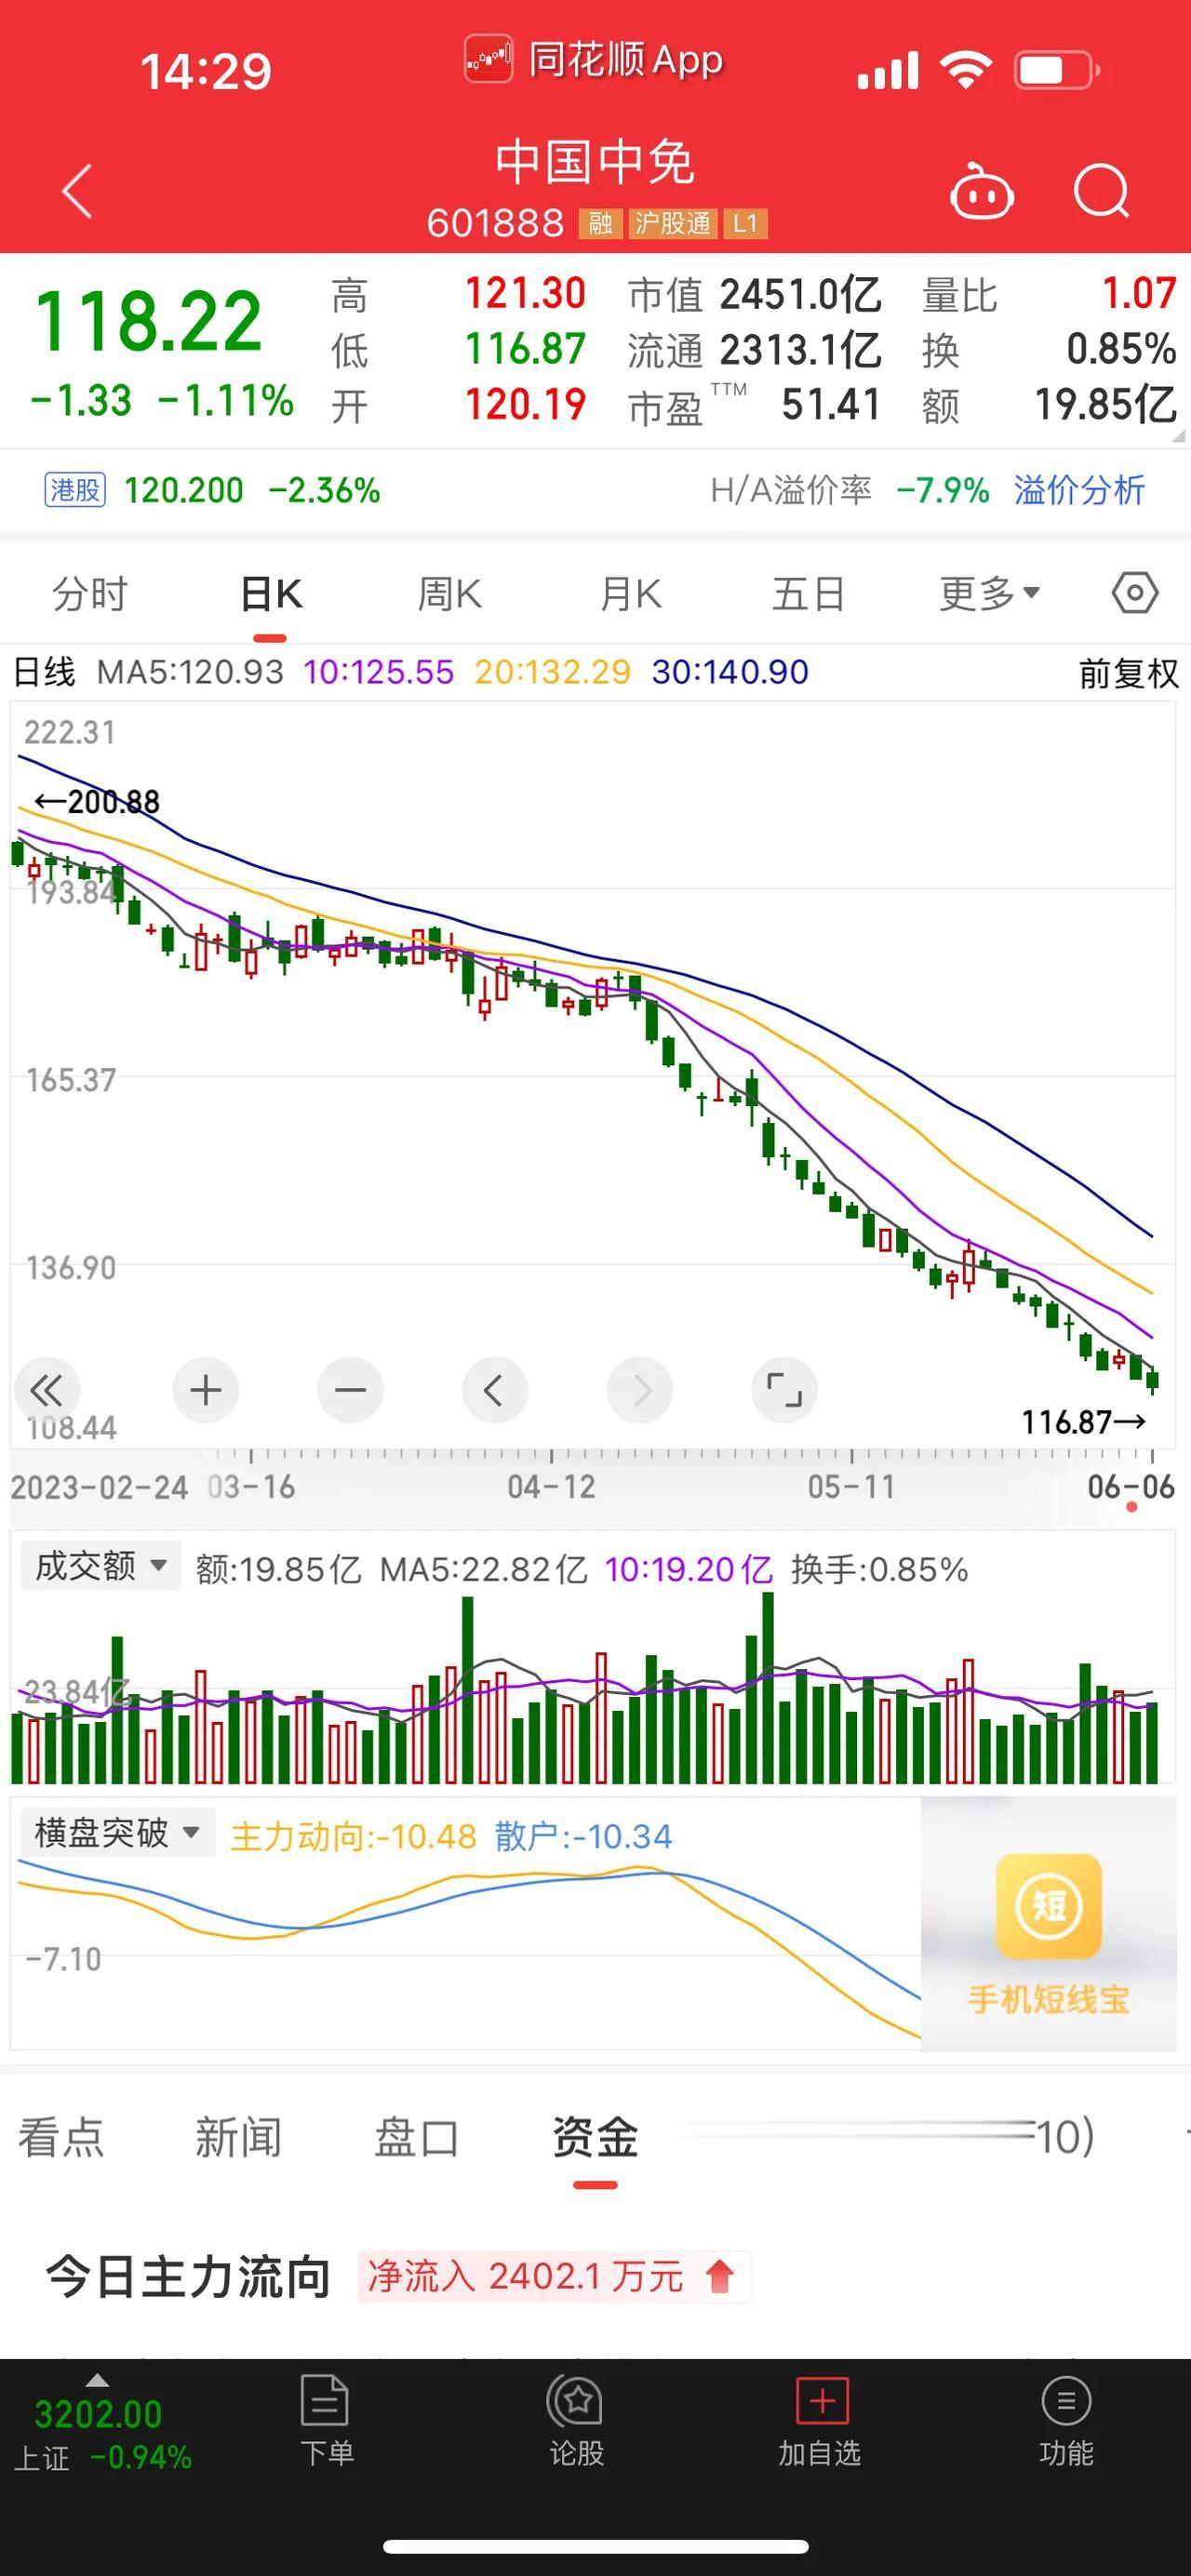Toggle 前复权 adjustment setting

pos(1129,673)
